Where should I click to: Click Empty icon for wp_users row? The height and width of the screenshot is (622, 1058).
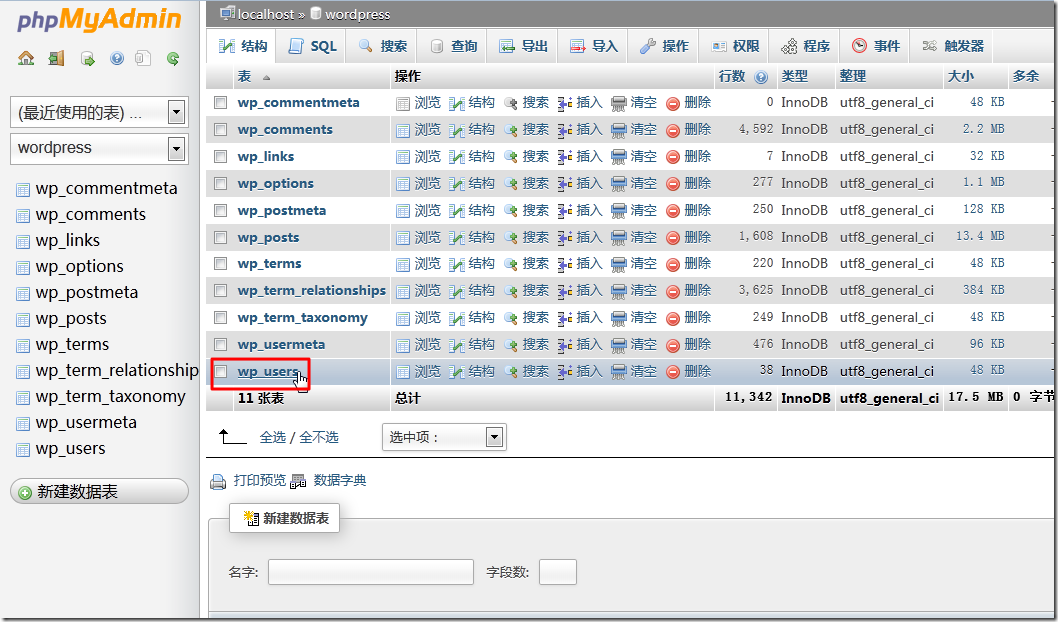point(619,372)
